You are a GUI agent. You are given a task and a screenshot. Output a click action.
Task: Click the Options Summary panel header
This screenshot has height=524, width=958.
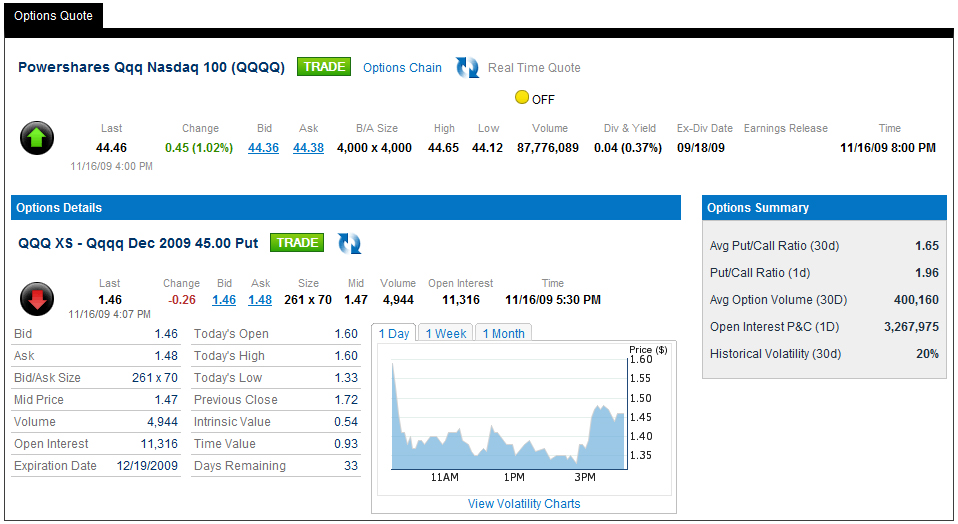click(823, 208)
